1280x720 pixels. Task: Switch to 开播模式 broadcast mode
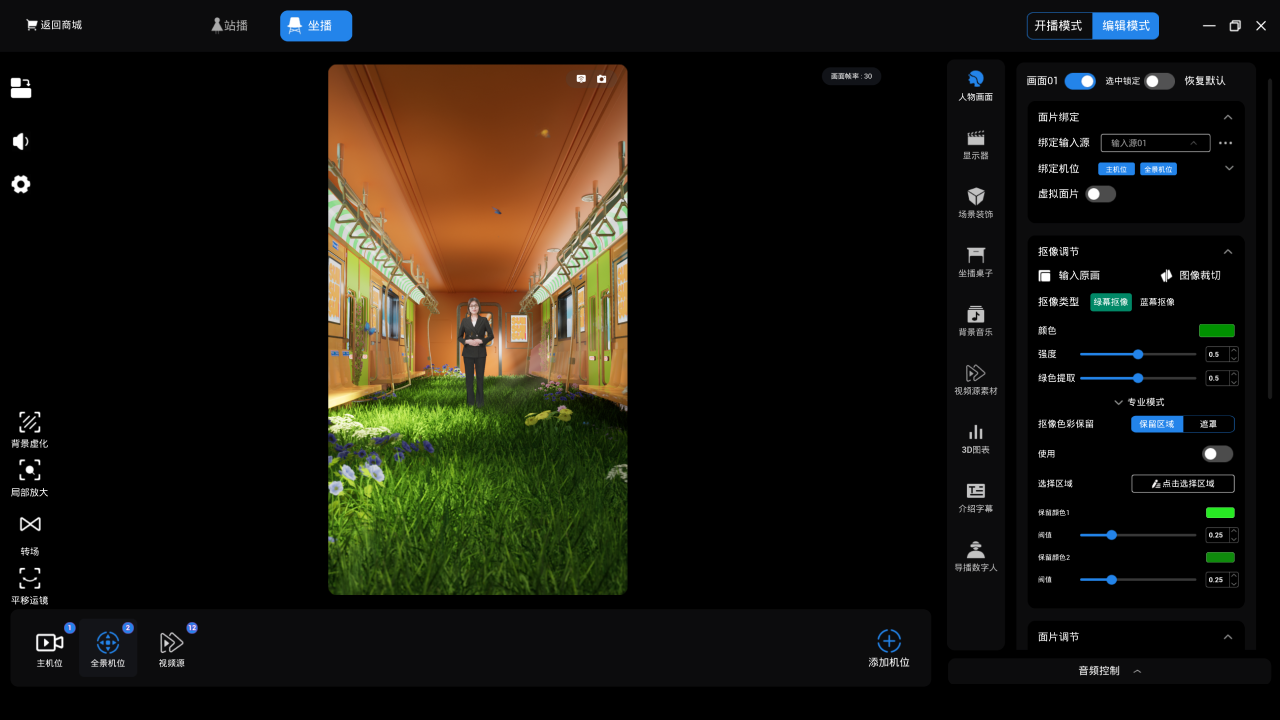[1059, 26]
